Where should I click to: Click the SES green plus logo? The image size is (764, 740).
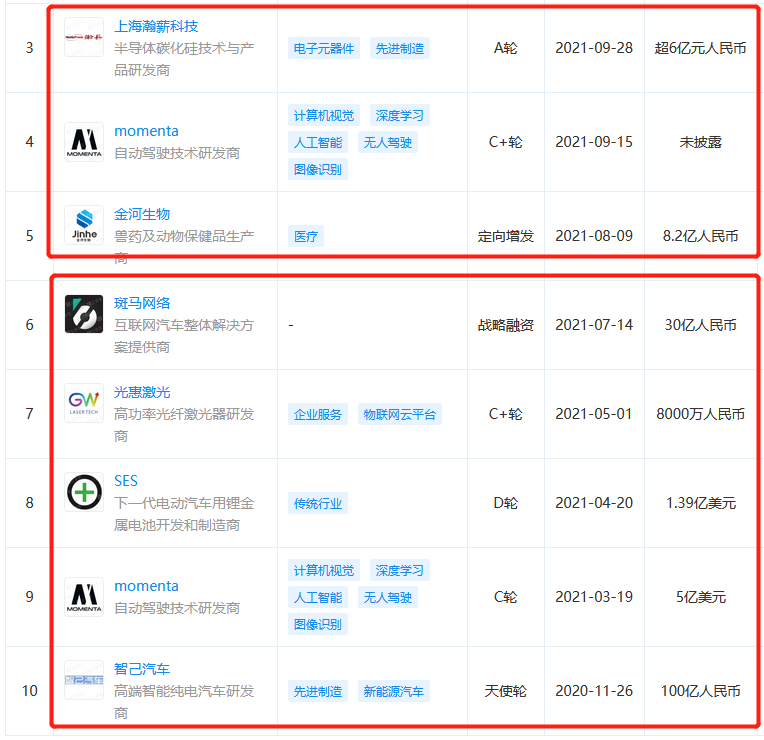coord(84,492)
